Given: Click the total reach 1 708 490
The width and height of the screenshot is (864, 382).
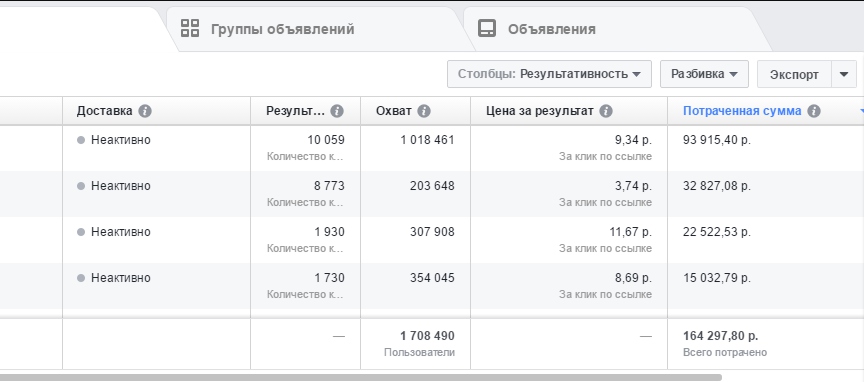Looking at the screenshot, I should point(428,336).
